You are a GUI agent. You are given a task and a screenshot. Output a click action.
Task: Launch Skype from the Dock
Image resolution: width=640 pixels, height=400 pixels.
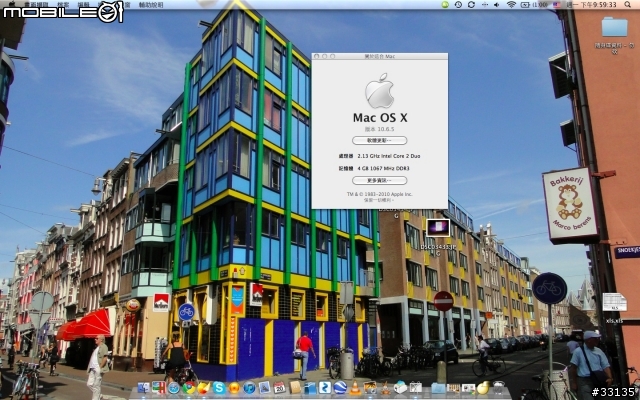(219, 387)
